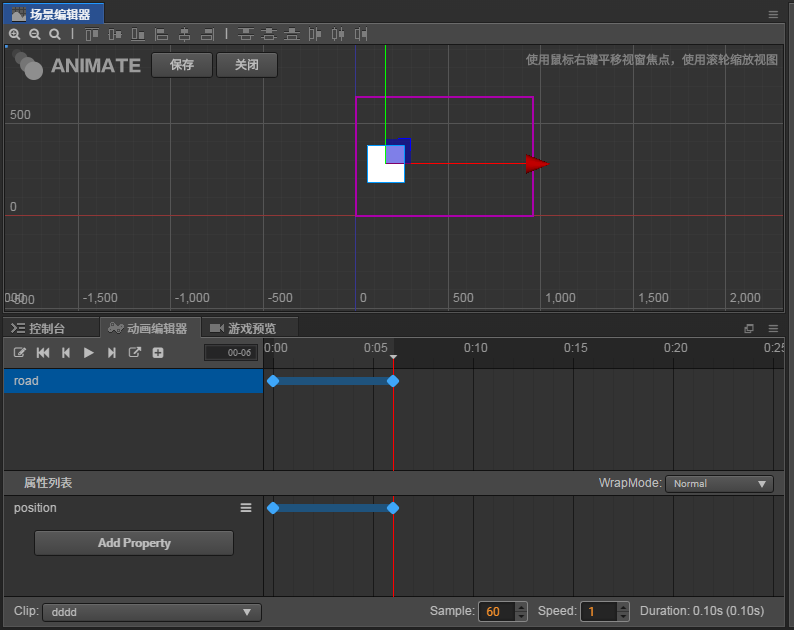Step to next frame

coord(111,352)
